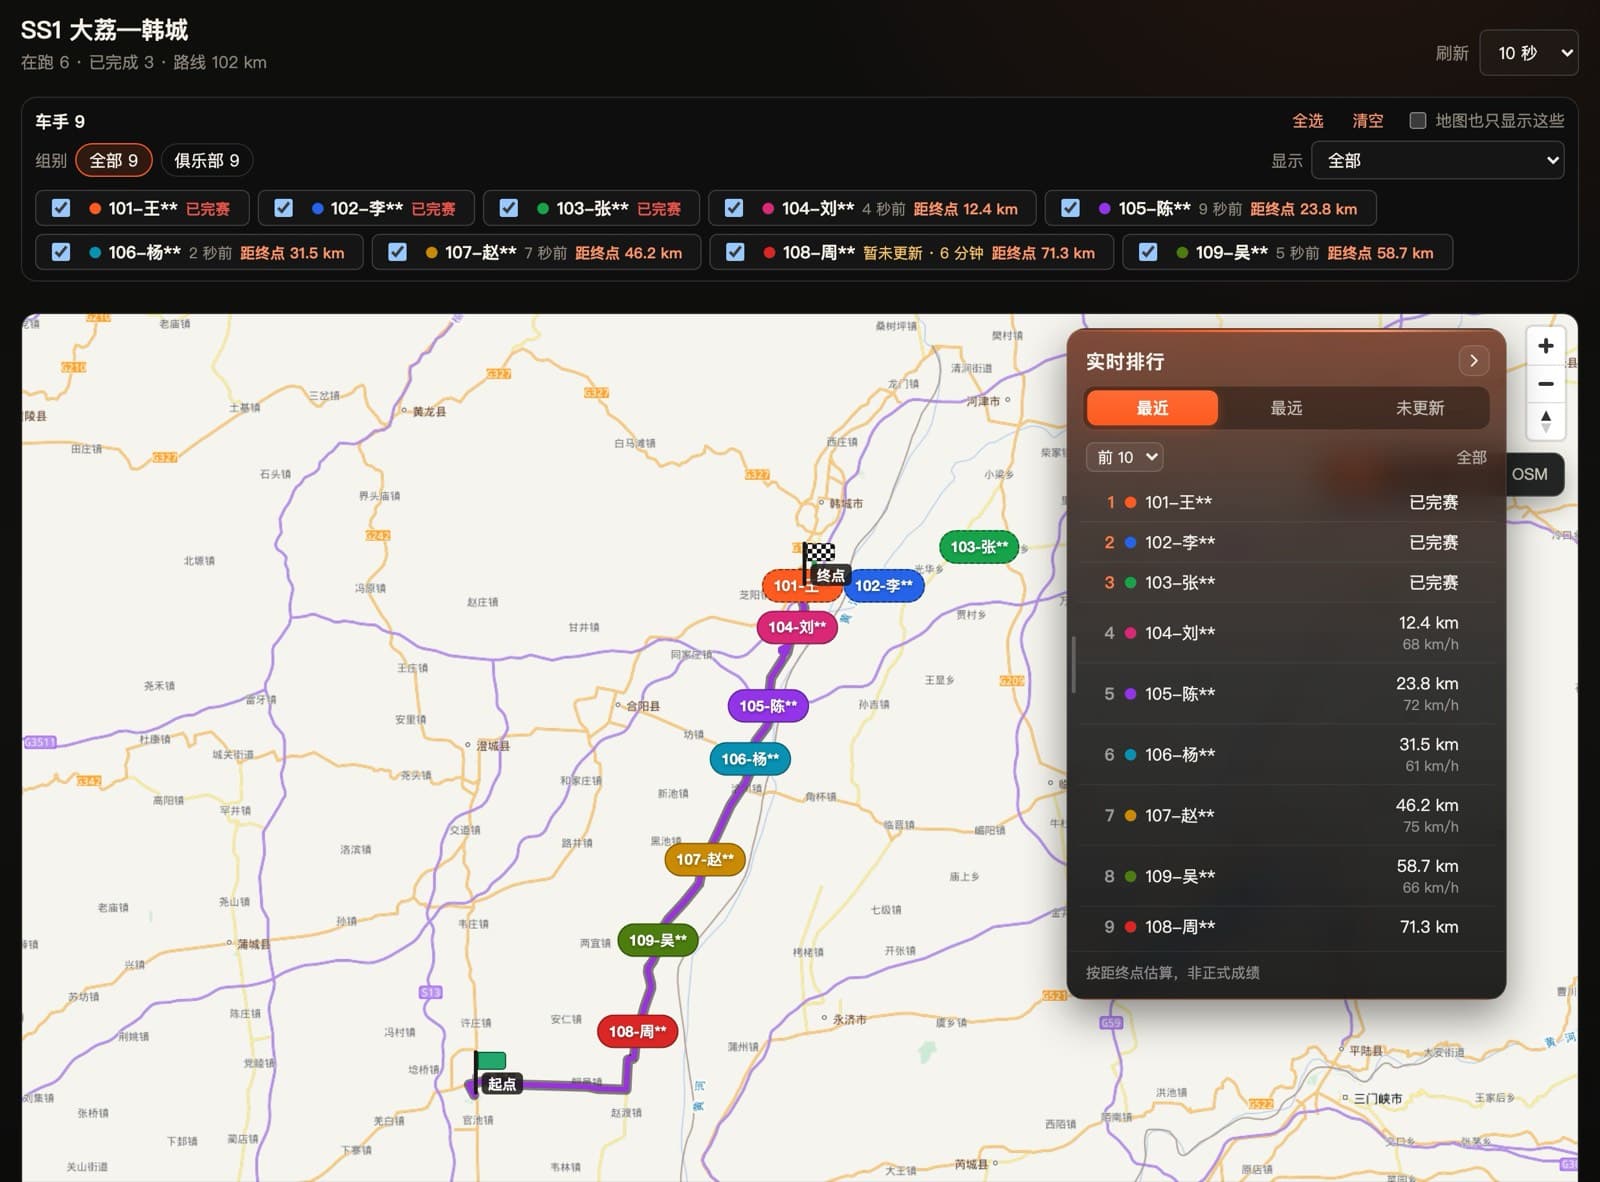This screenshot has width=1600, height=1182.
Task: Click the 清空 link
Action: pyautogui.click(x=1368, y=120)
